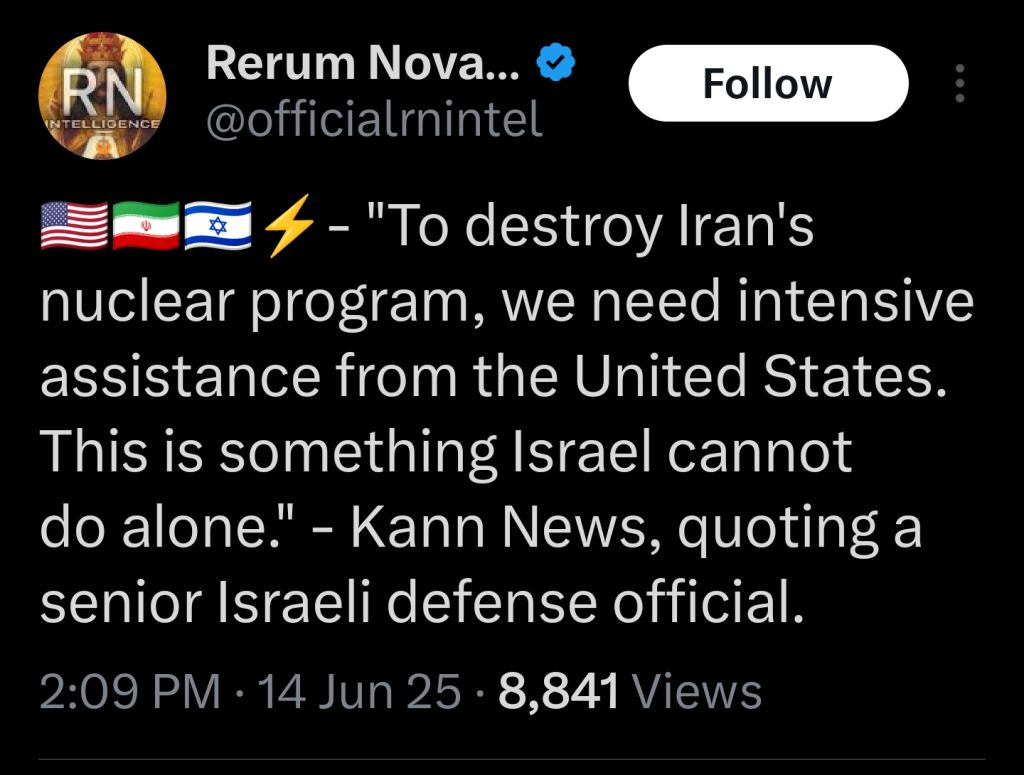The image size is (1024, 775).
Task: Click the RN letters on the avatar
Action: click(x=103, y=91)
